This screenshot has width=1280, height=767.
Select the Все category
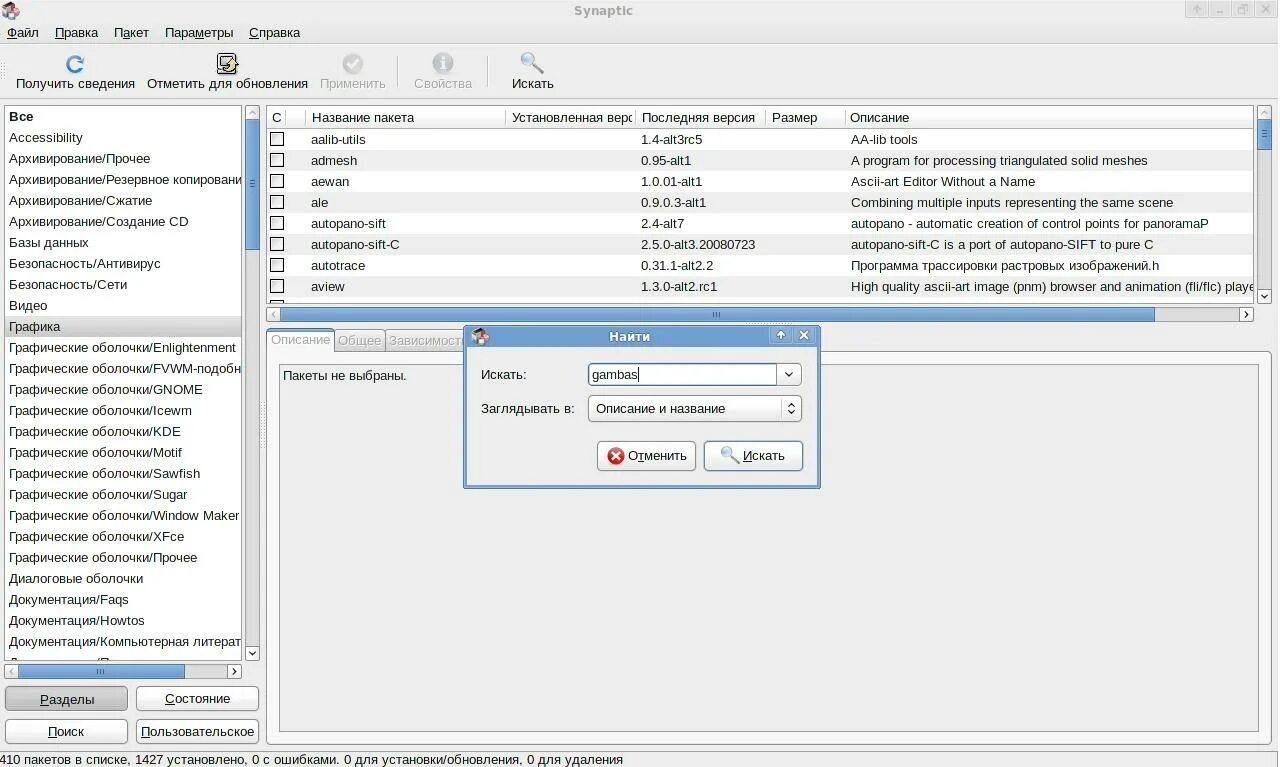(x=123, y=116)
